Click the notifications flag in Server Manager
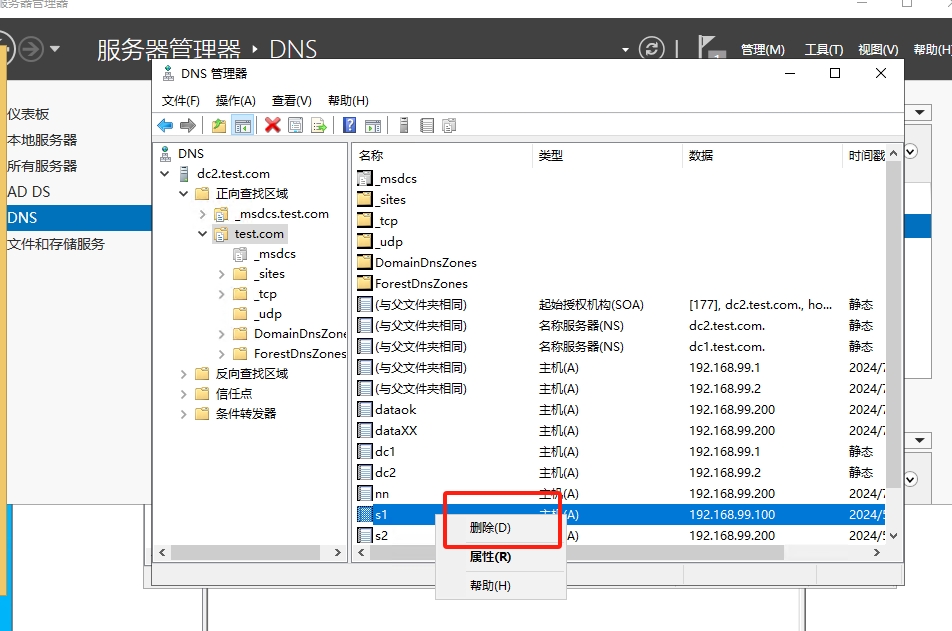 click(709, 47)
